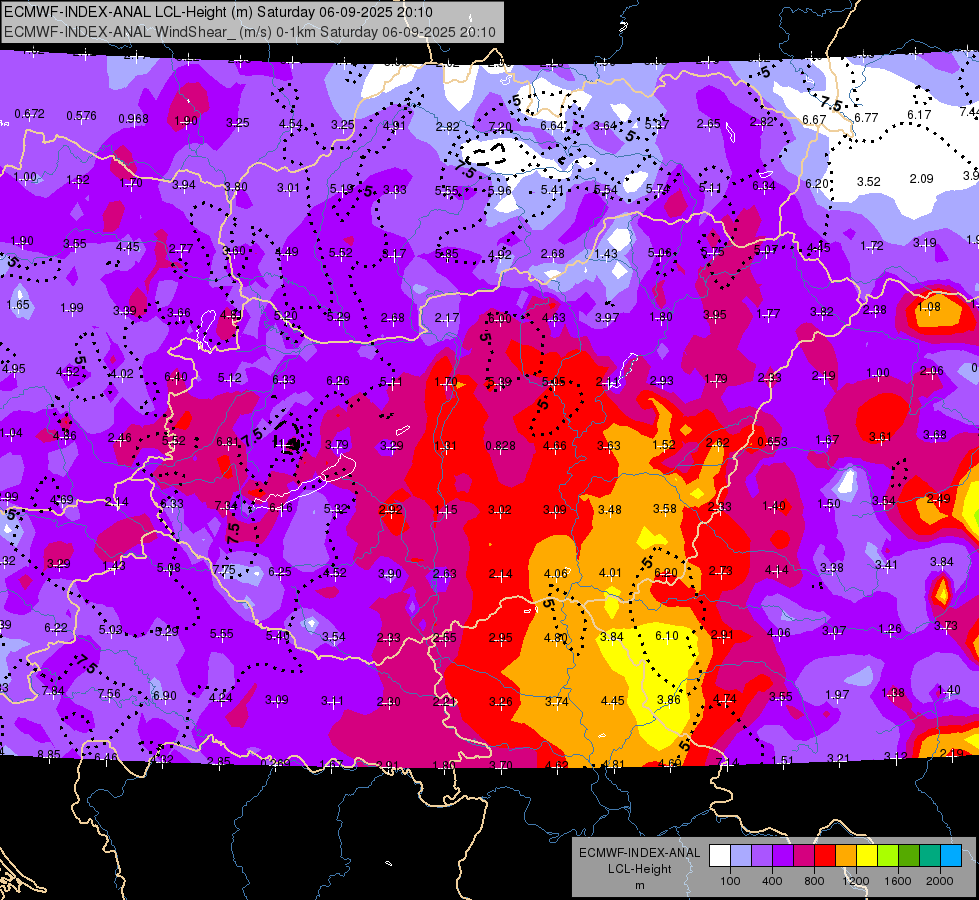Click the wind shear value 3.86
979x900 pixels.
point(669,700)
